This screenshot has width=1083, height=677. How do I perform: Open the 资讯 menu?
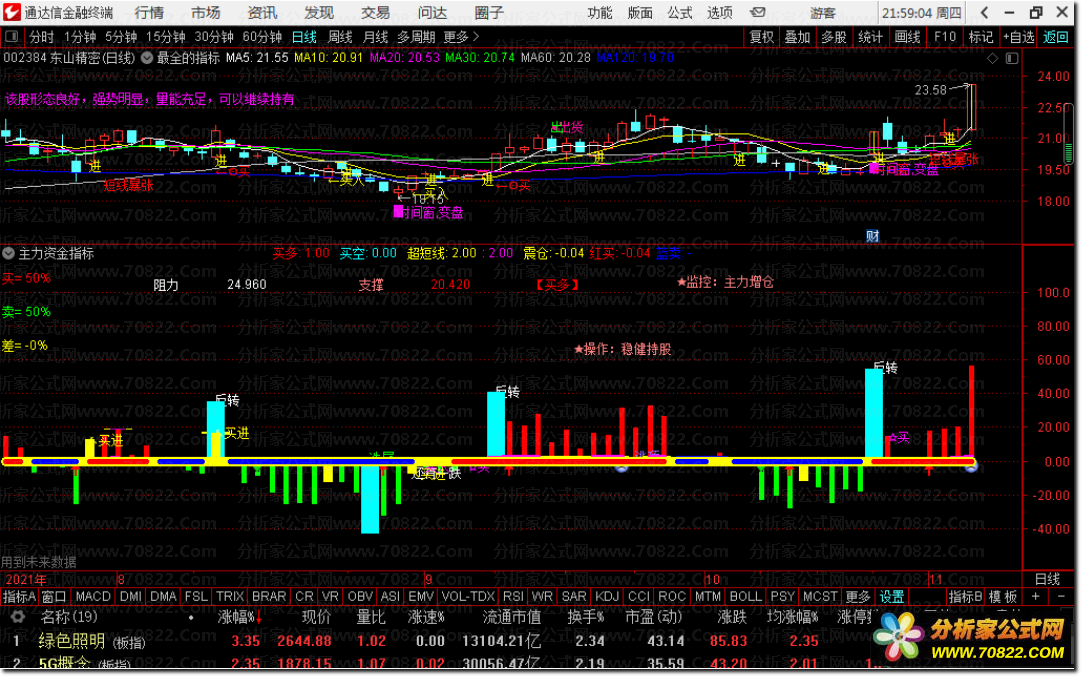(262, 12)
